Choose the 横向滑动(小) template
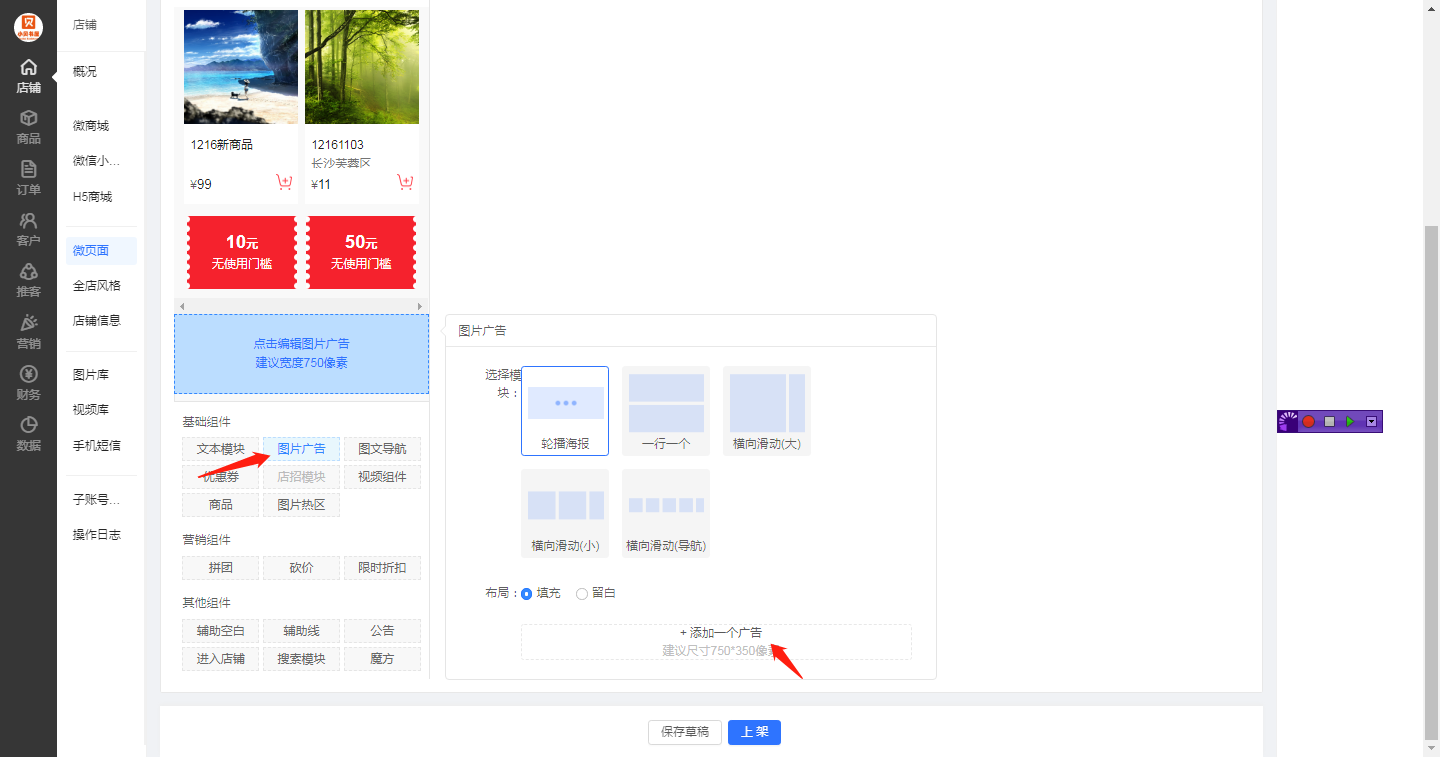 (565, 513)
